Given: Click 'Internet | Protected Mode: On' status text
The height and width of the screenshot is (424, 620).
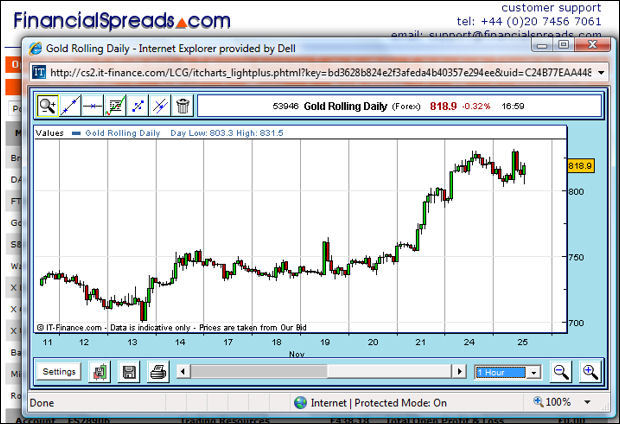Looking at the screenshot, I should pyautogui.click(x=379, y=403).
